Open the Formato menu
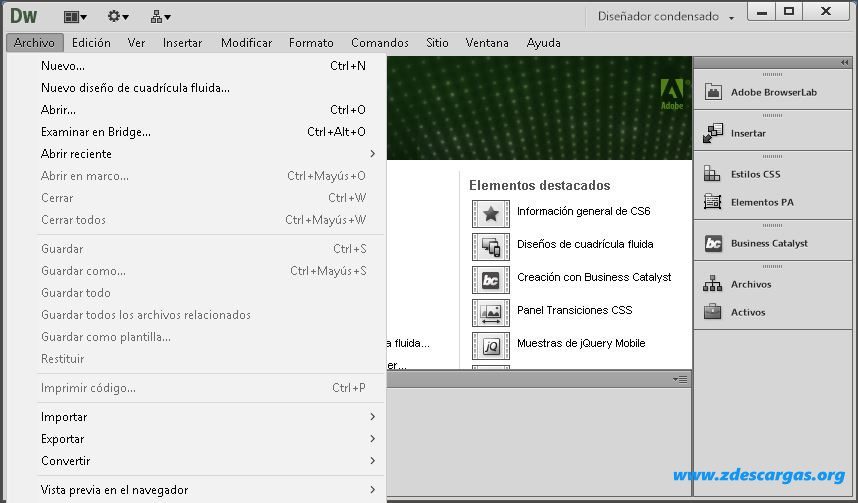The width and height of the screenshot is (858, 503). click(x=311, y=43)
